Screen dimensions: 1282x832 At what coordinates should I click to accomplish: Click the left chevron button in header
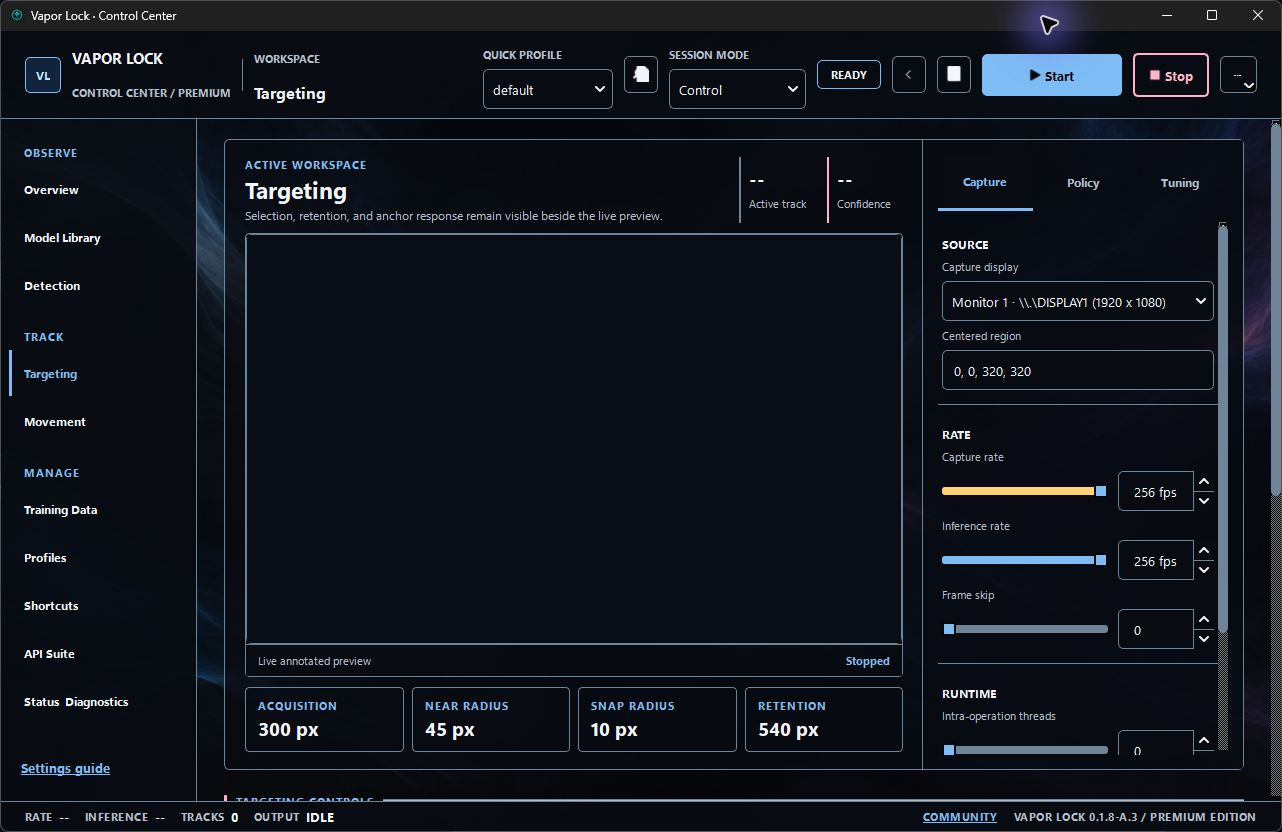click(908, 75)
